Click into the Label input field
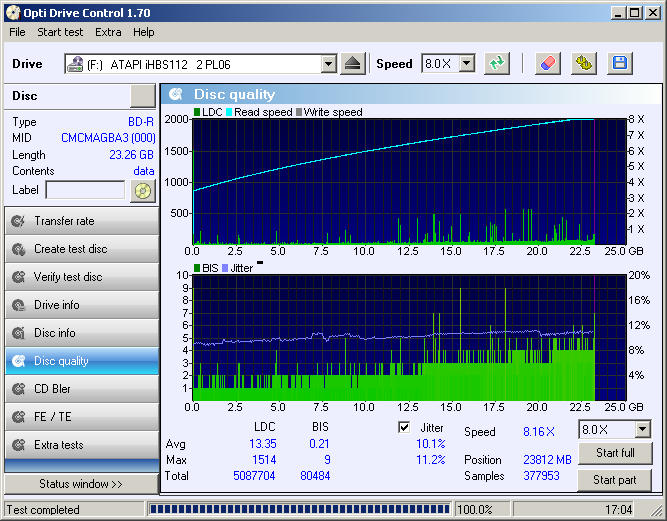This screenshot has width=667, height=521. pos(85,190)
